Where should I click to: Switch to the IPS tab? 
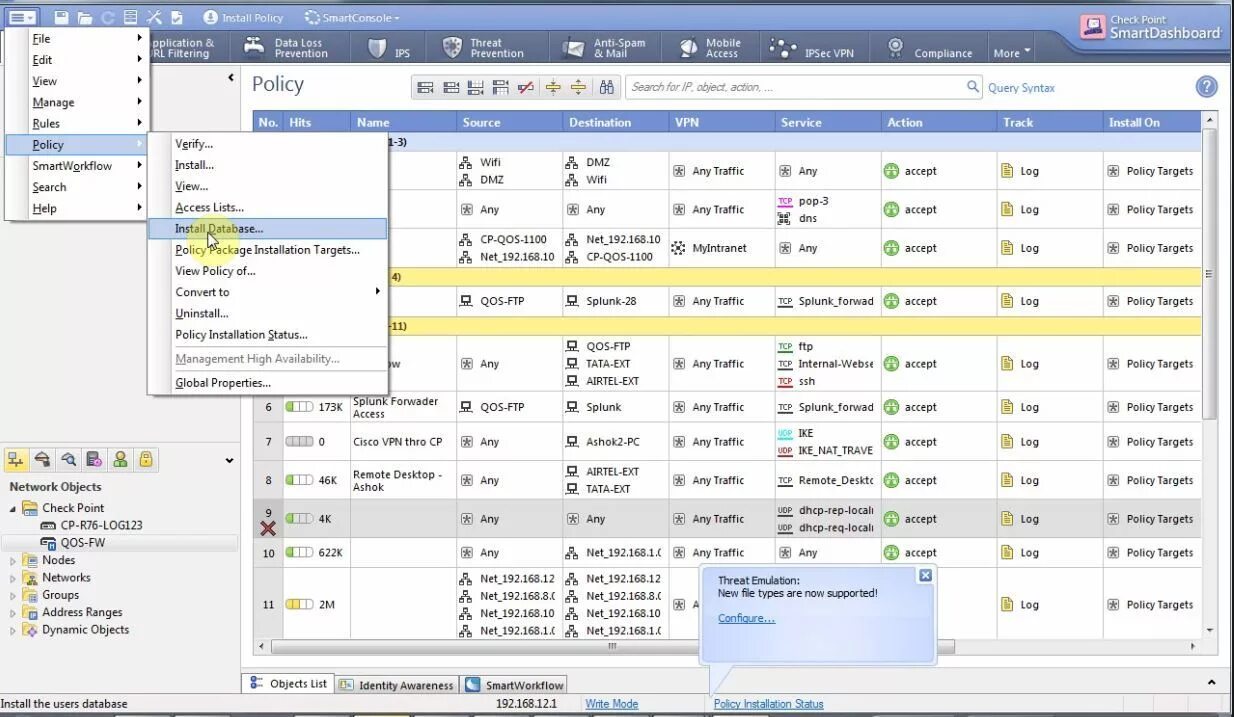(x=390, y=48)
